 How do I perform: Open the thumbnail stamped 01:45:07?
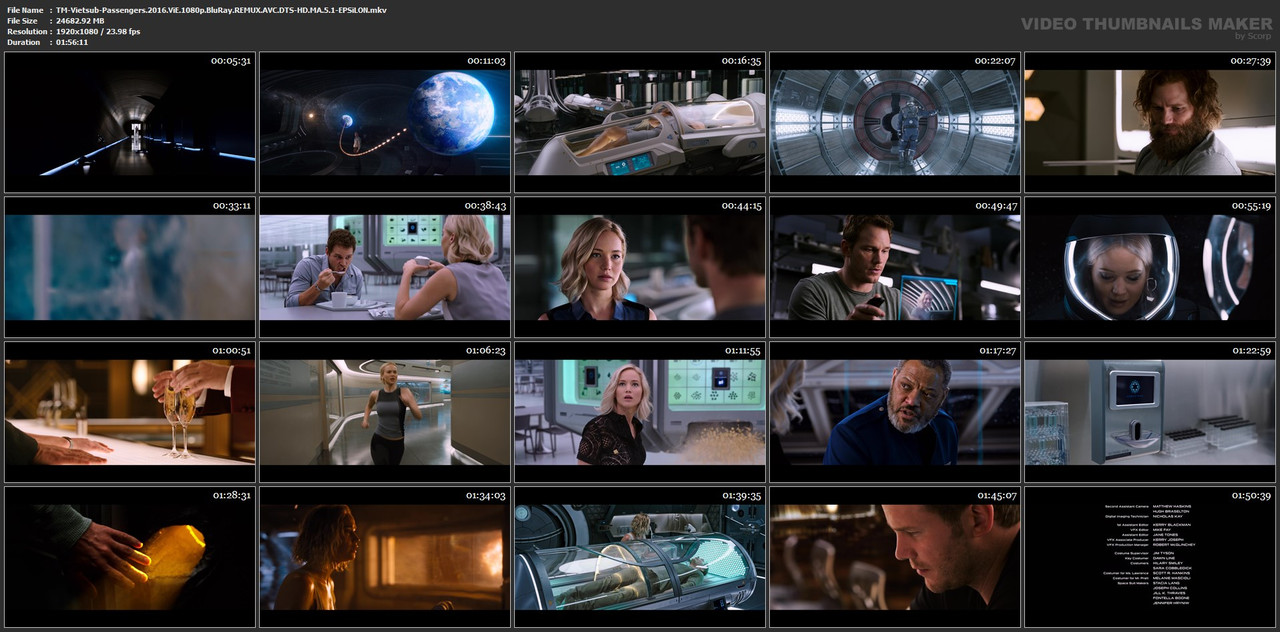[895, 557]
